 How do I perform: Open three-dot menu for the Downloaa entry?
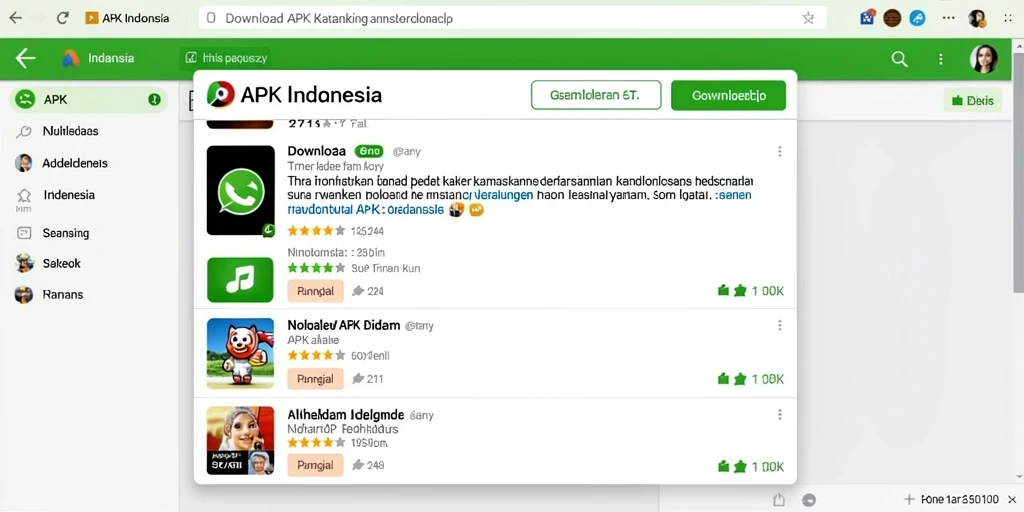[779, 152]
